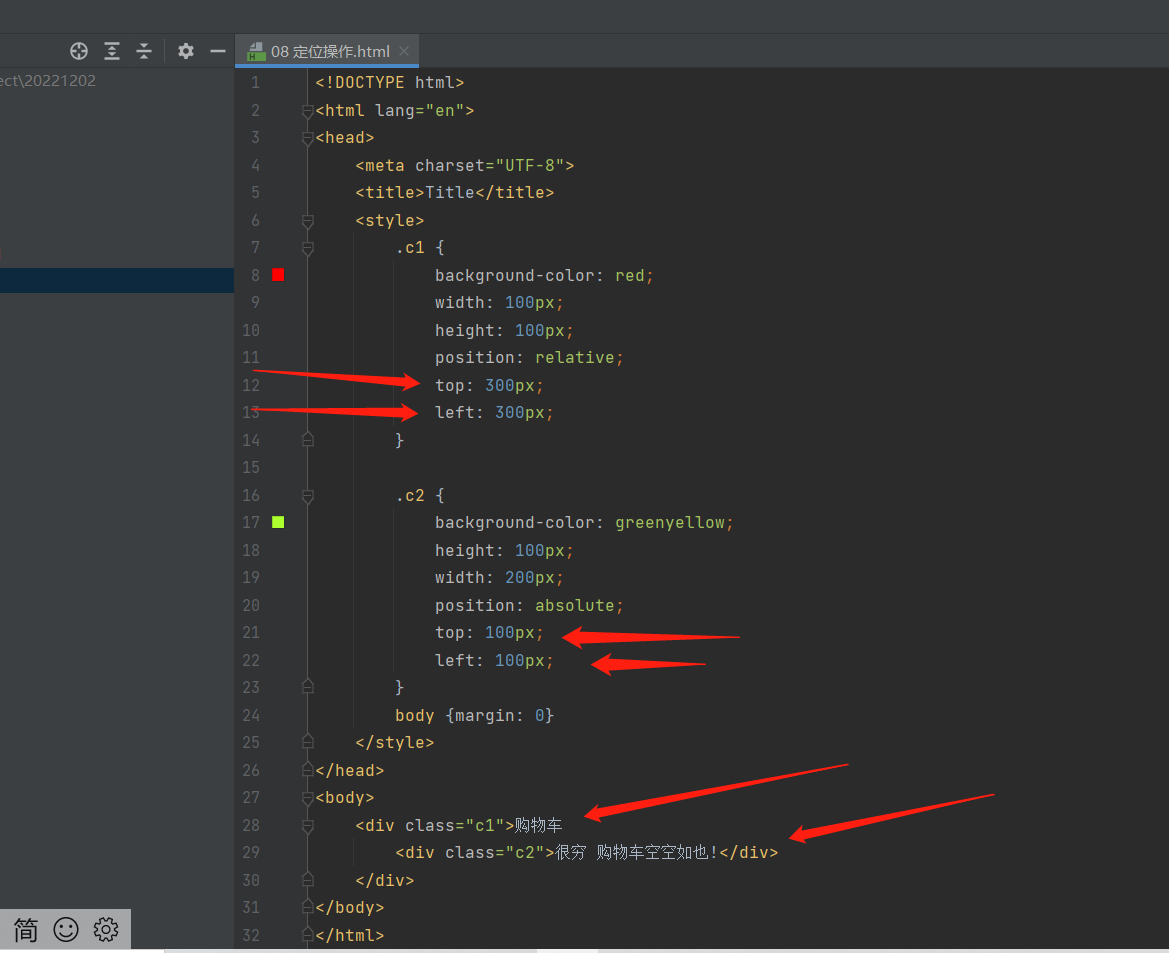
Task: Collapse the .c1 rule fold on line 7
Action: tap(307, 248)
